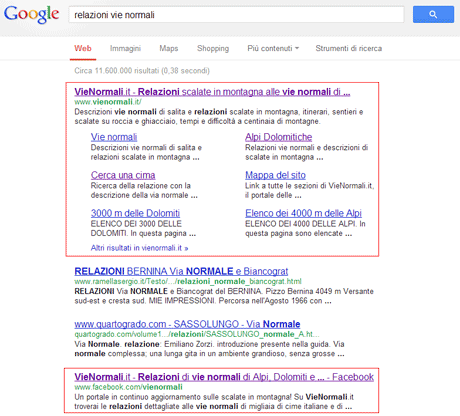Click snippet 'Via Normale. relazione: Emiliano Zorzi'

209,349
